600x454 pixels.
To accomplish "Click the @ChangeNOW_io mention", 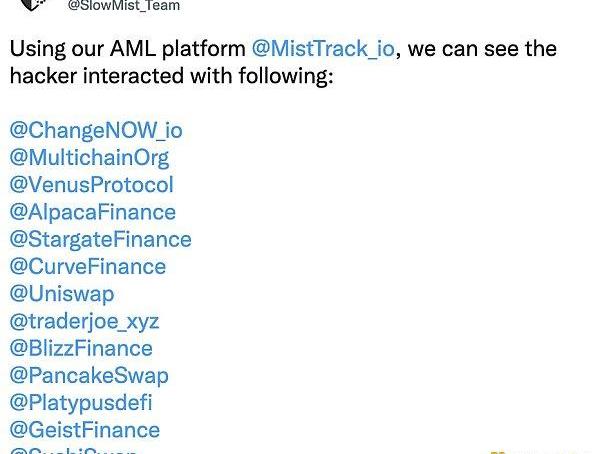I will coord(96,130).
